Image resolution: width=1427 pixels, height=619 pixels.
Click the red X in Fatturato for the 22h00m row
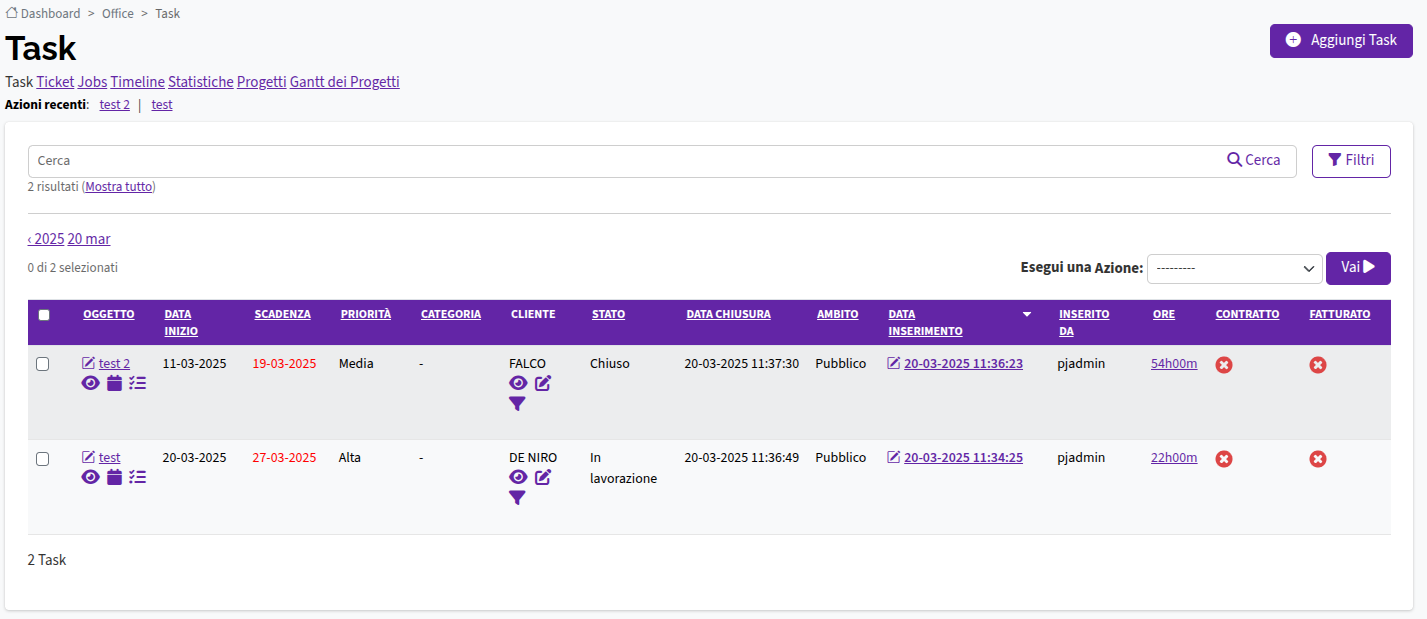point(1318,459)
